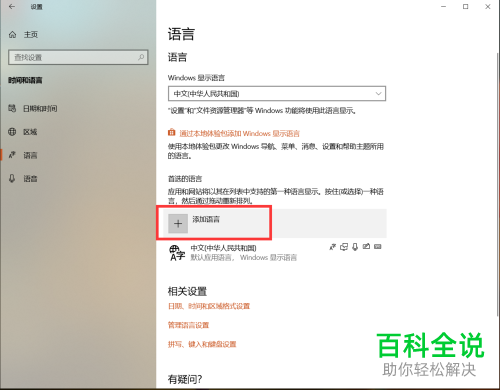Open the 主页 home icon
Screen dimensions: 500x390
[x=13, y=34]
